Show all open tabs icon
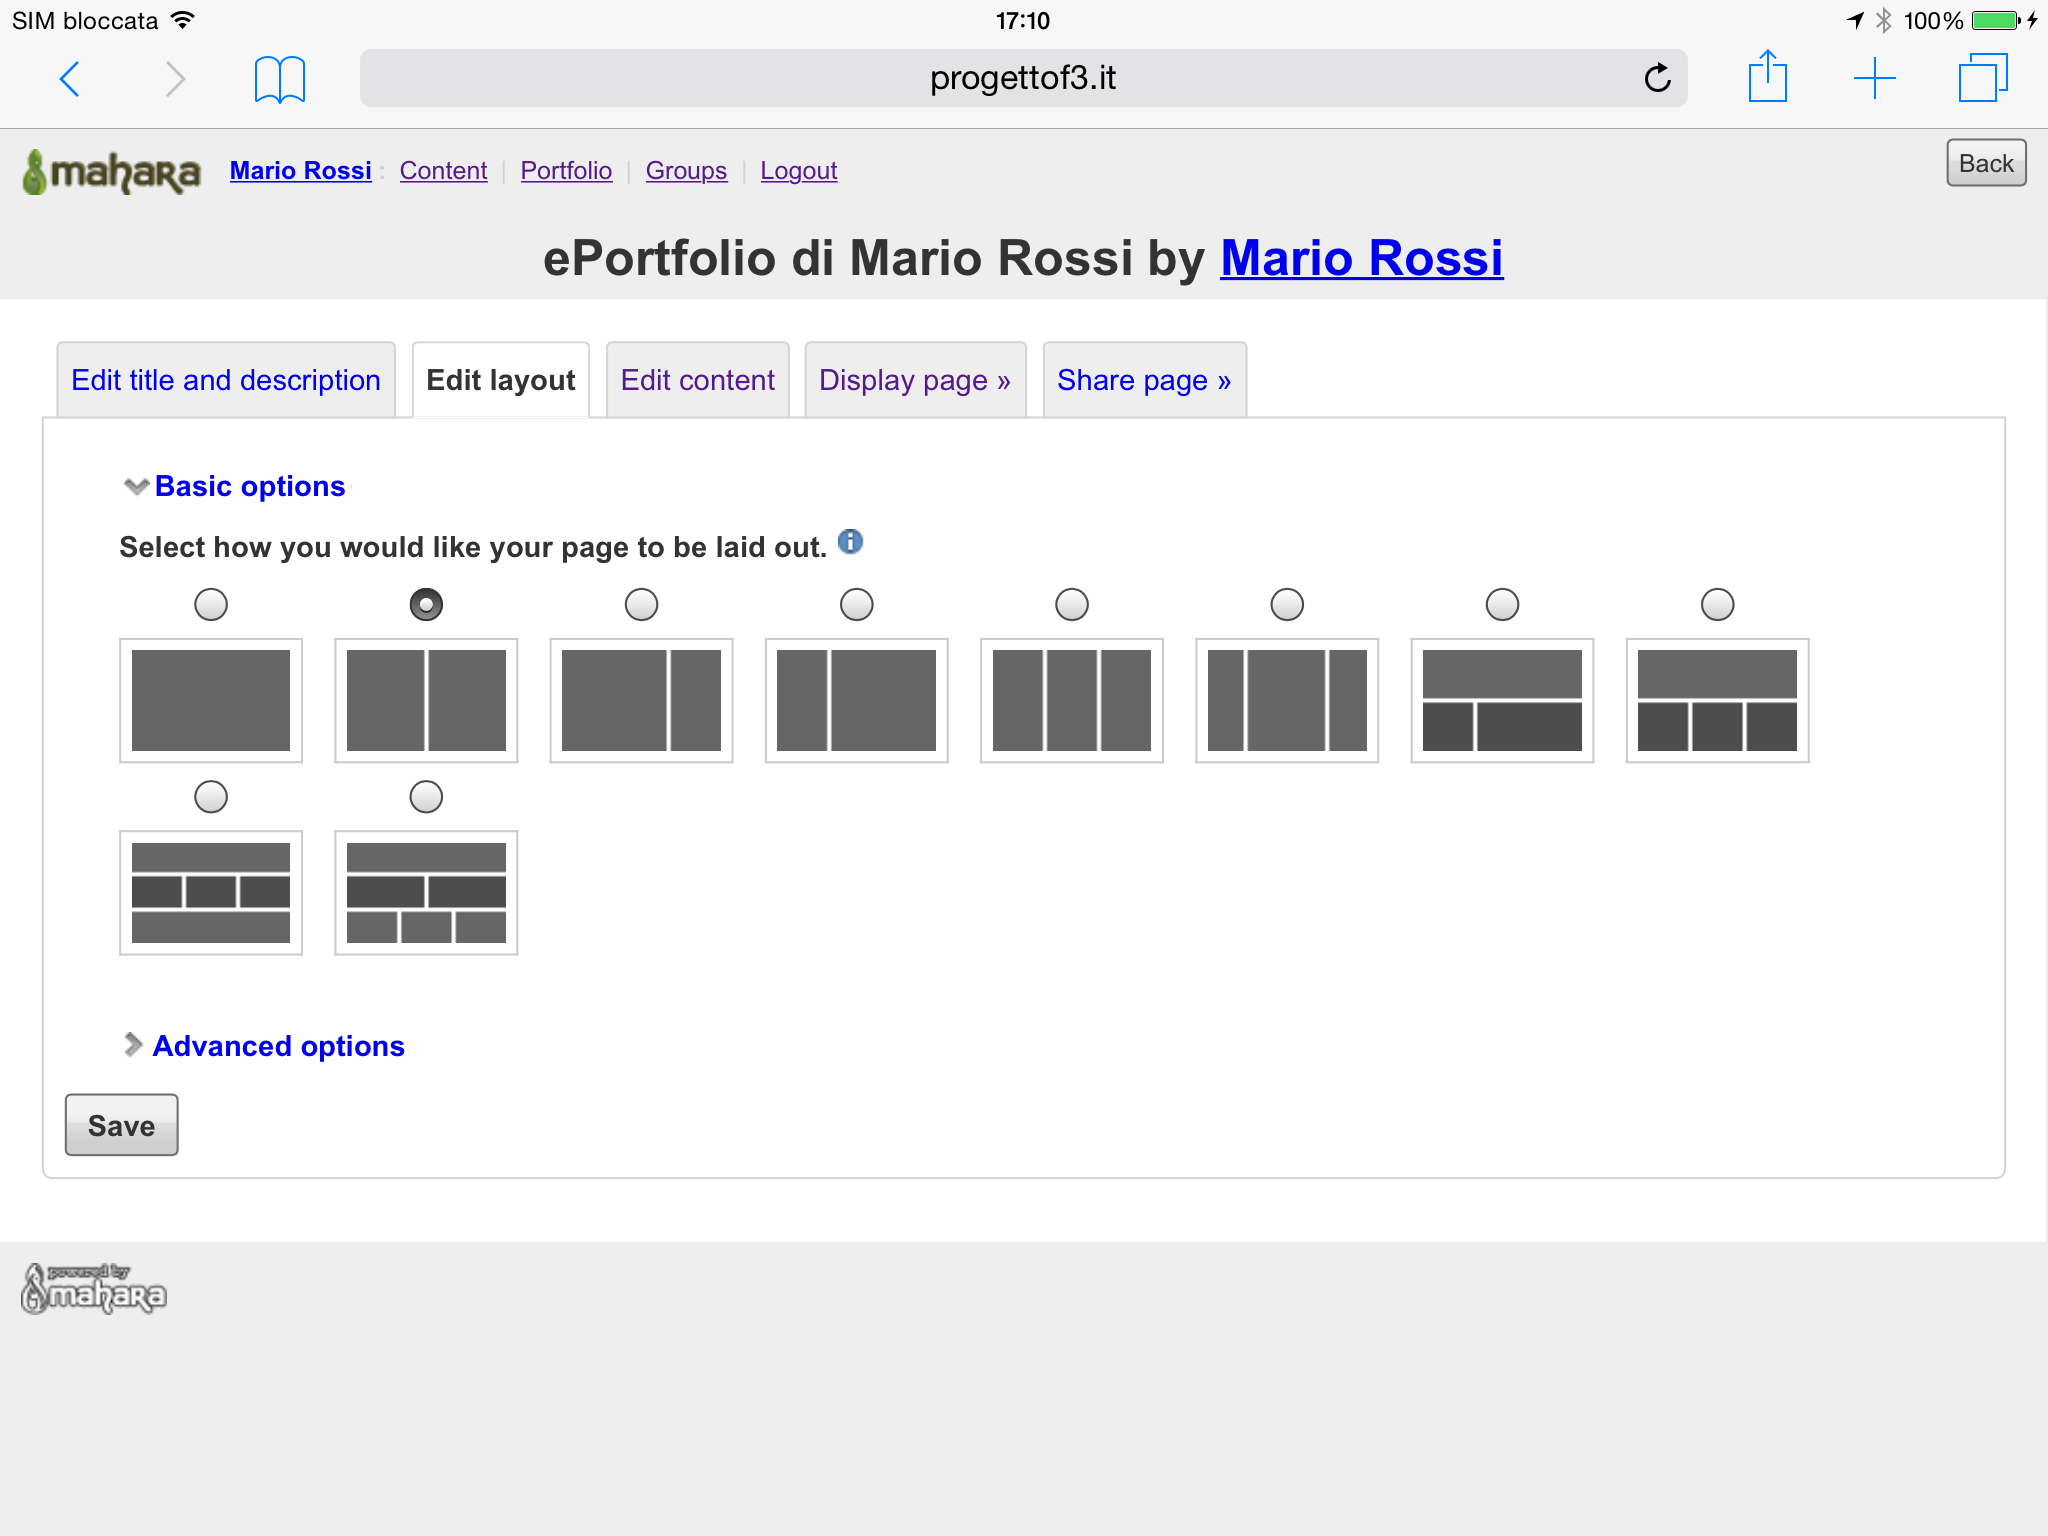2048x1536 pixels. tap(1982, 78)
